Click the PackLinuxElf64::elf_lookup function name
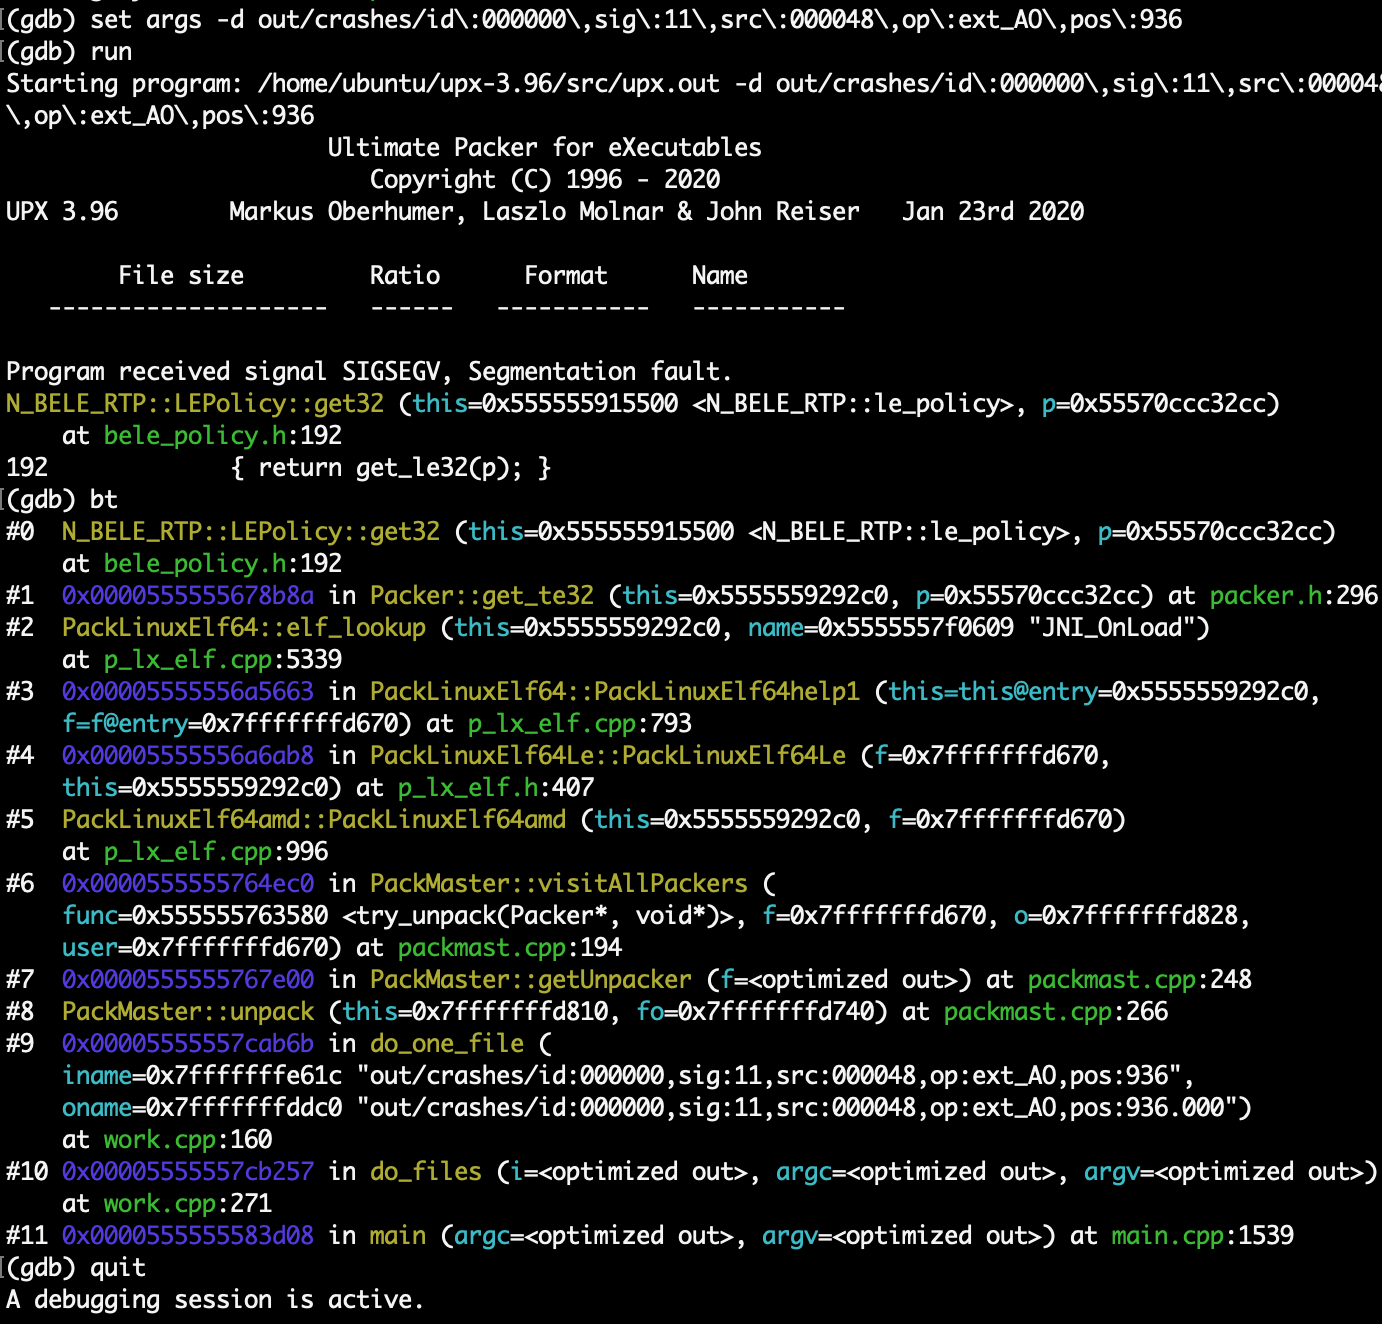1382x1324 pixels. click(x=243, y=628)
